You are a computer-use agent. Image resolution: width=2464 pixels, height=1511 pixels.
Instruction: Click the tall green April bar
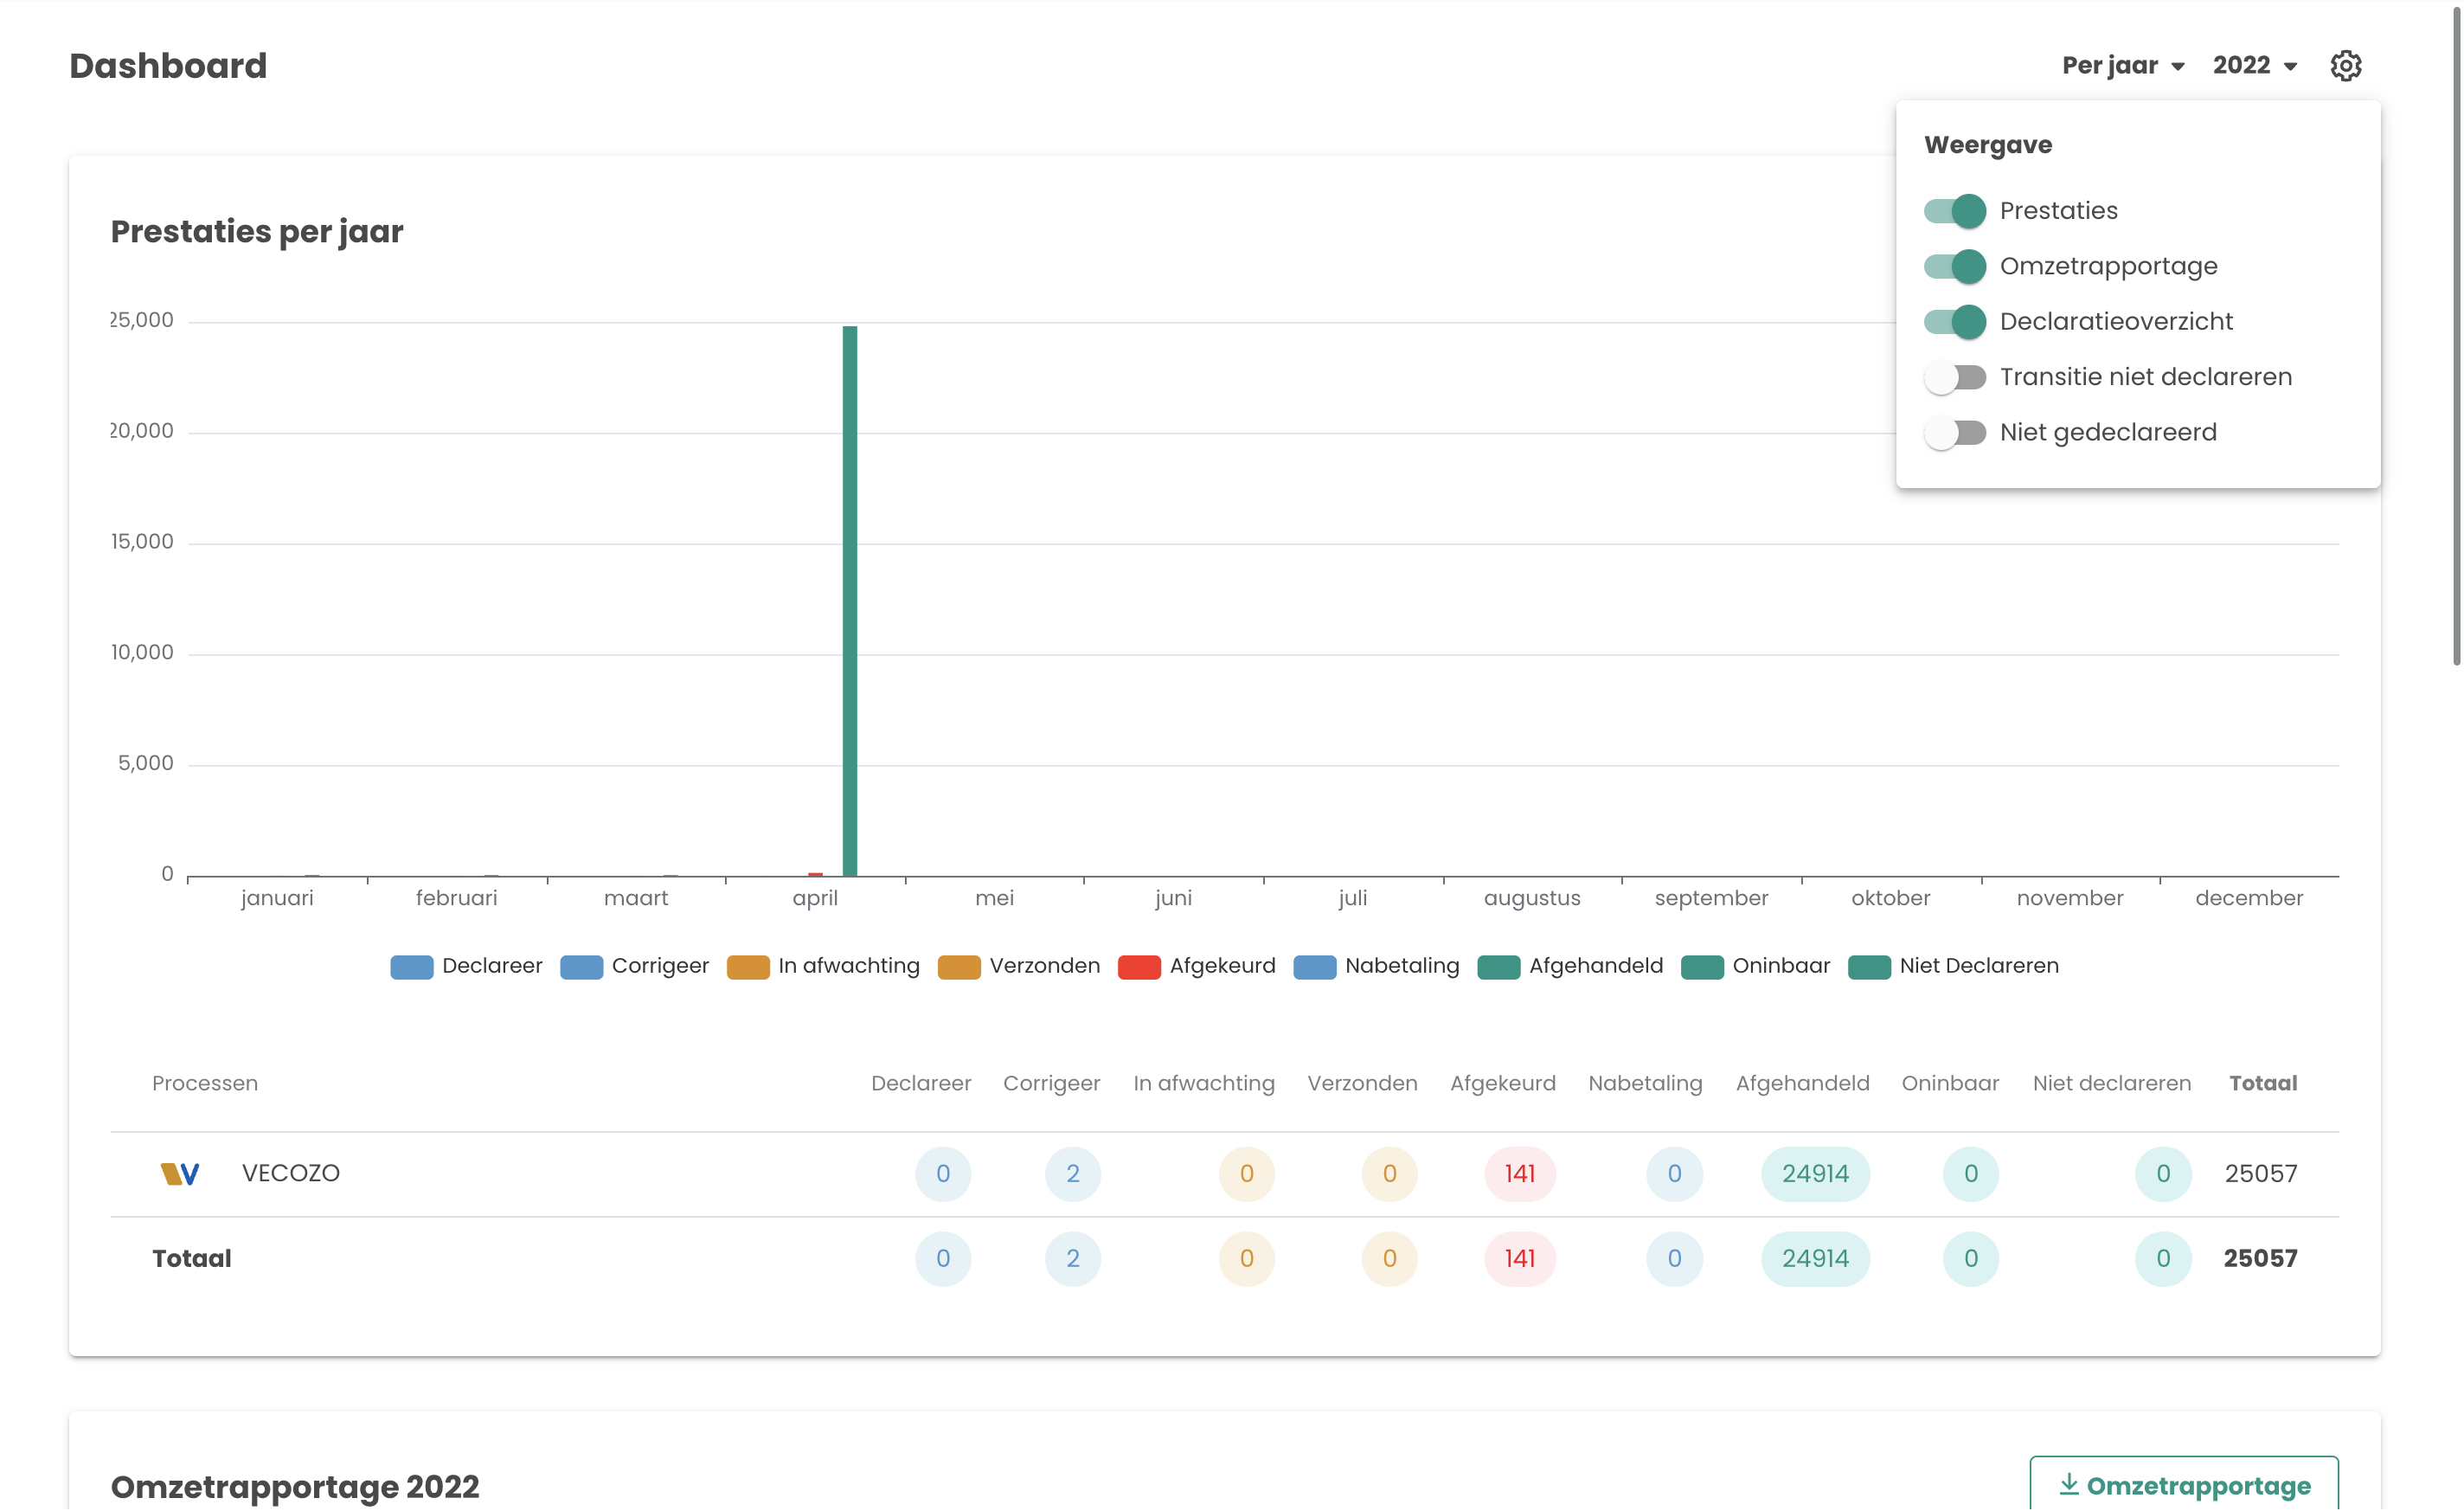point(849,600)
